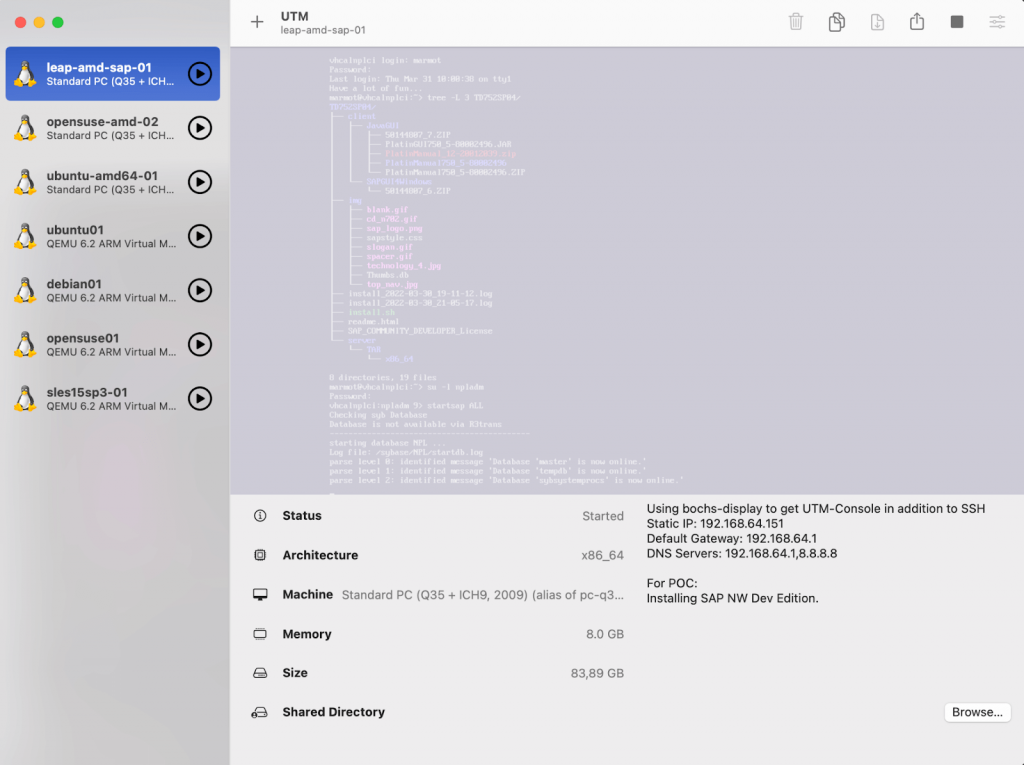The height and width of the screenshot is (765, 1024).
Task: Click the 83,89 GB size value
Action: click(597, 674)
